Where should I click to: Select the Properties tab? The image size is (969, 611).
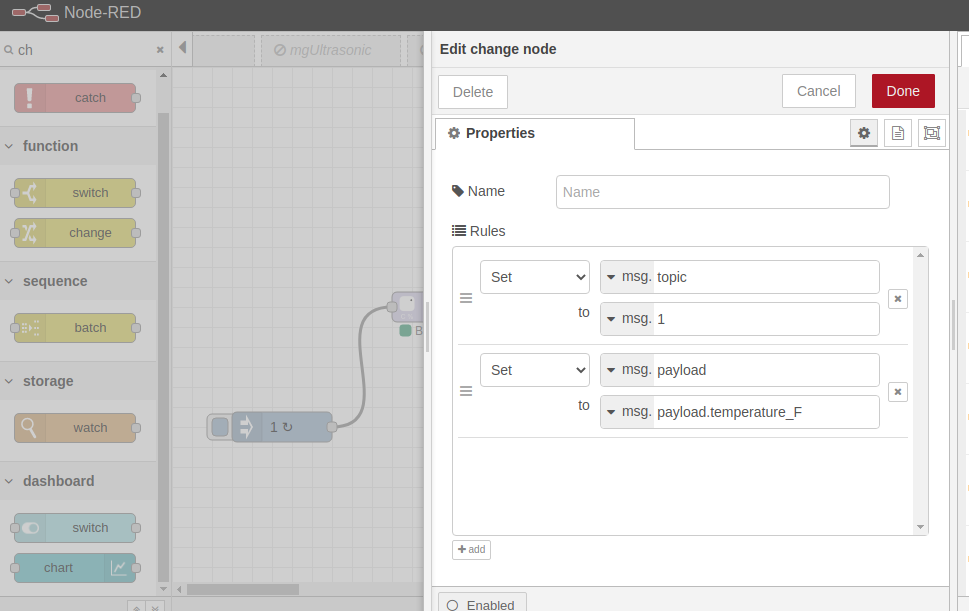click(534, 133)
